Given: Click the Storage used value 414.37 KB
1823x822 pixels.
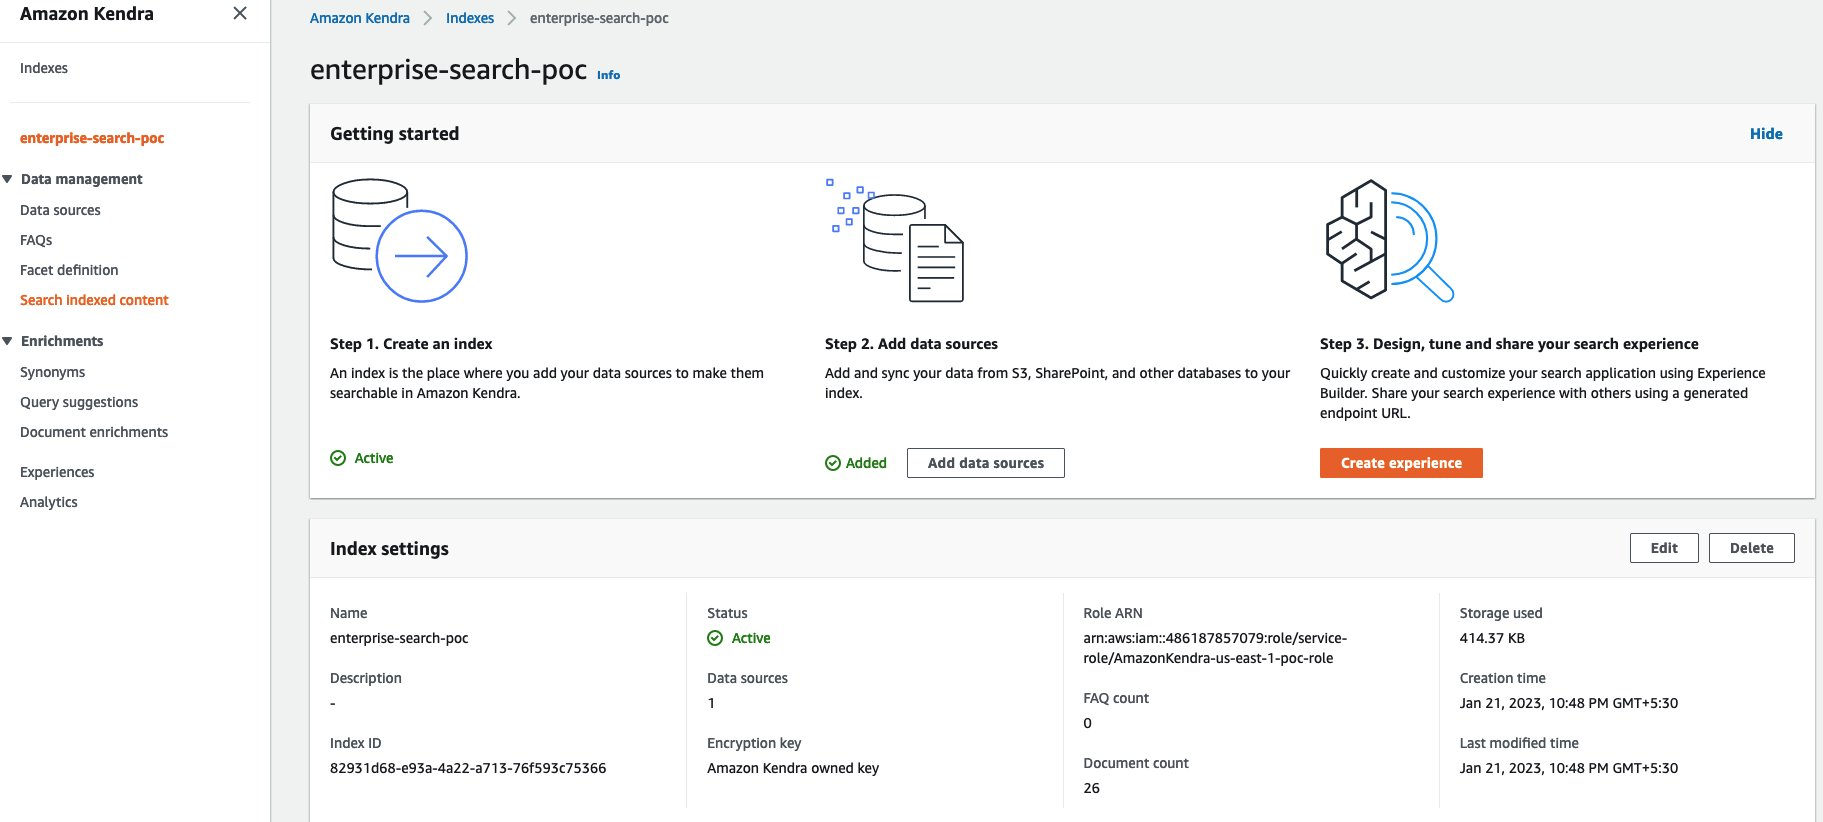Looking at the screenshot, I should 1492,638.
